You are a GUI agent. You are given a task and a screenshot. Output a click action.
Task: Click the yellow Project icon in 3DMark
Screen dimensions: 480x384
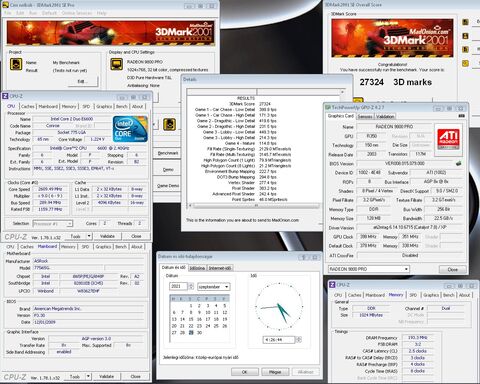[x=16, y=64]
